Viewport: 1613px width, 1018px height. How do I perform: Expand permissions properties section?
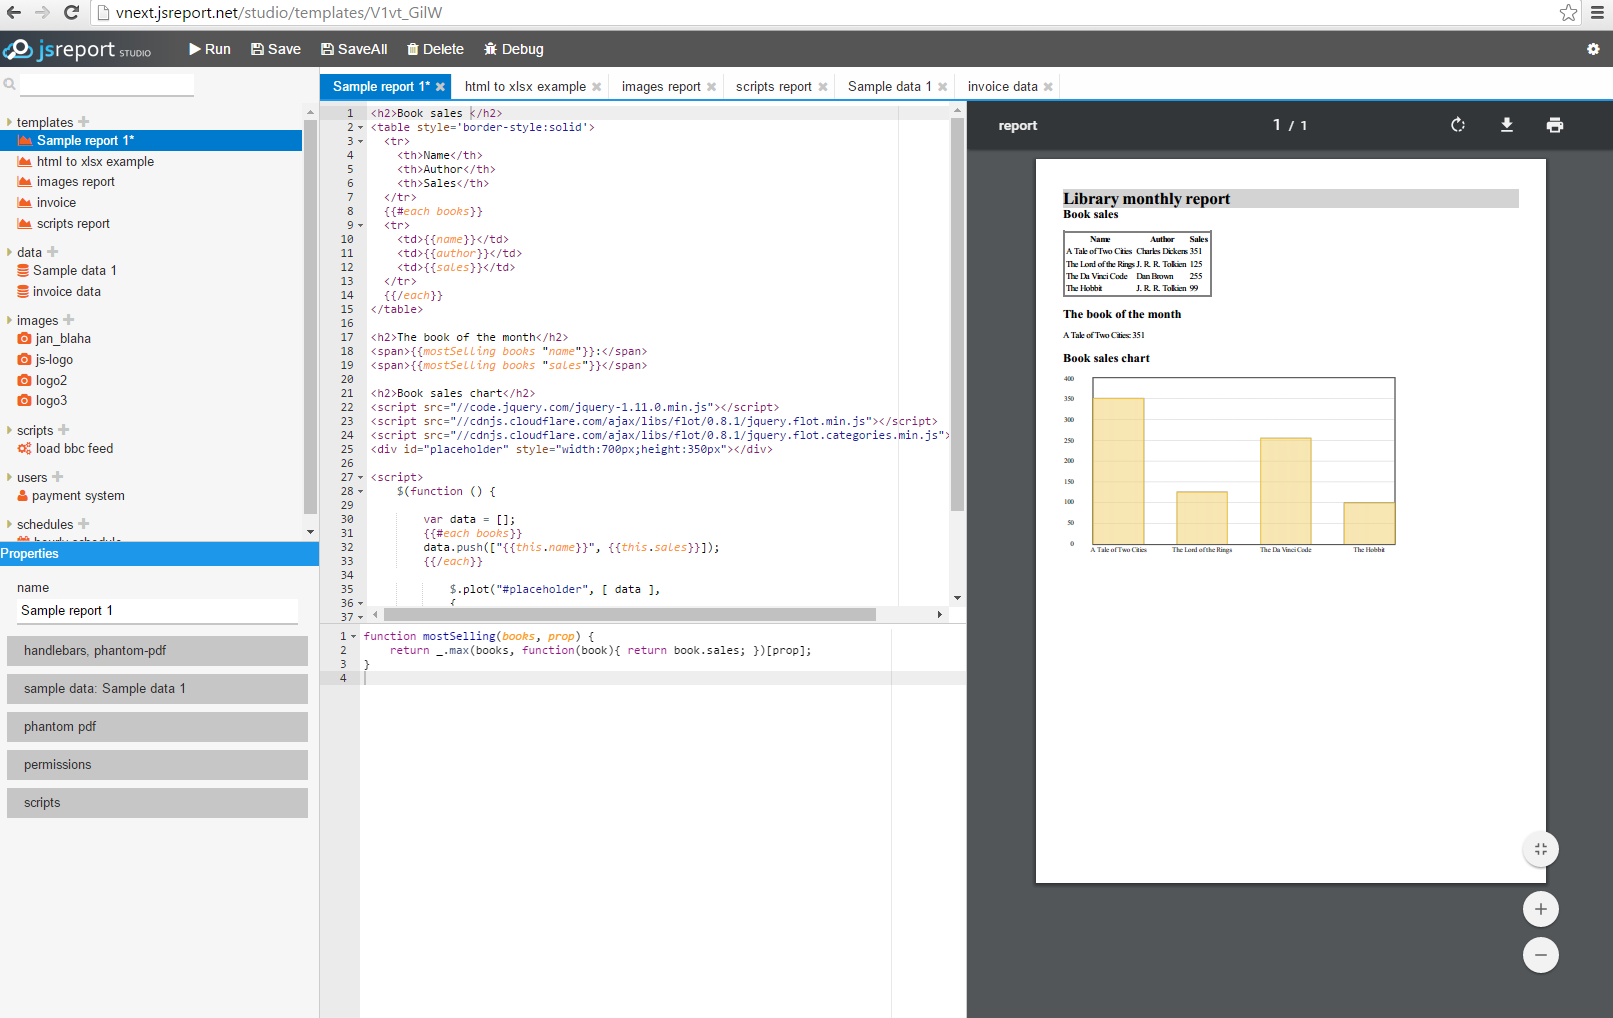[x=157, y=765]
